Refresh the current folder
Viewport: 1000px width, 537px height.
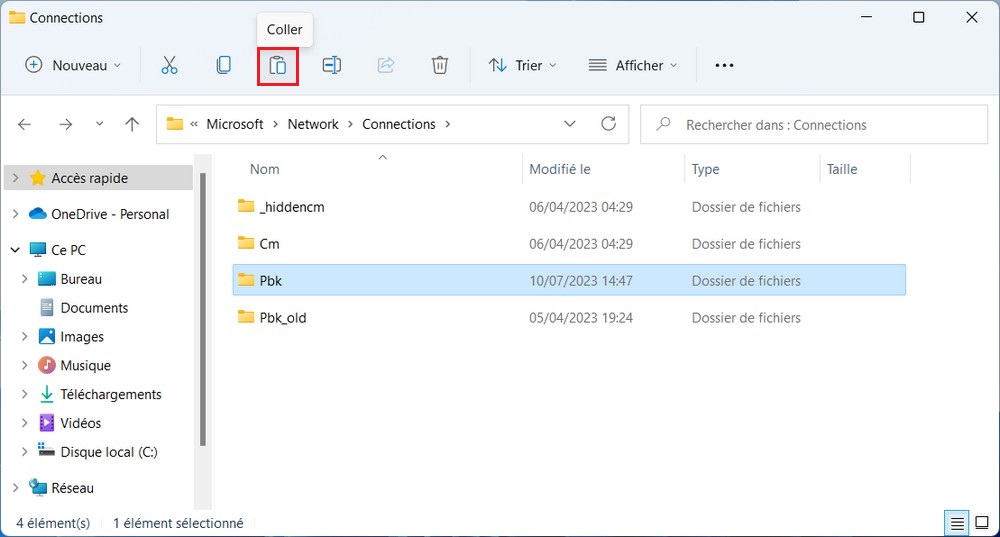609,124
